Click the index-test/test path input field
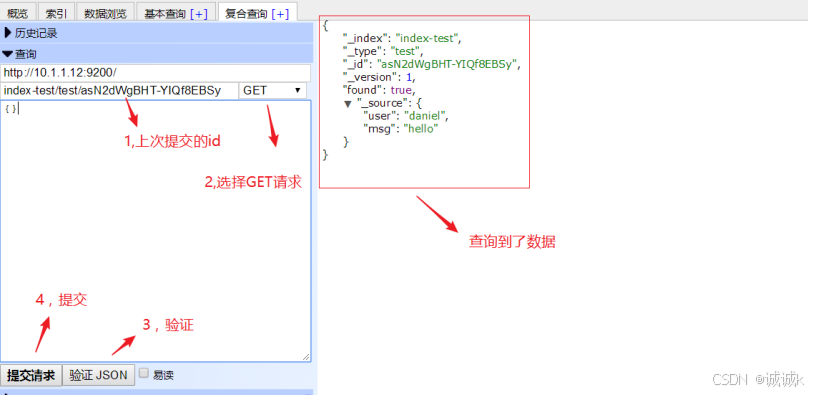 (119, 90)
